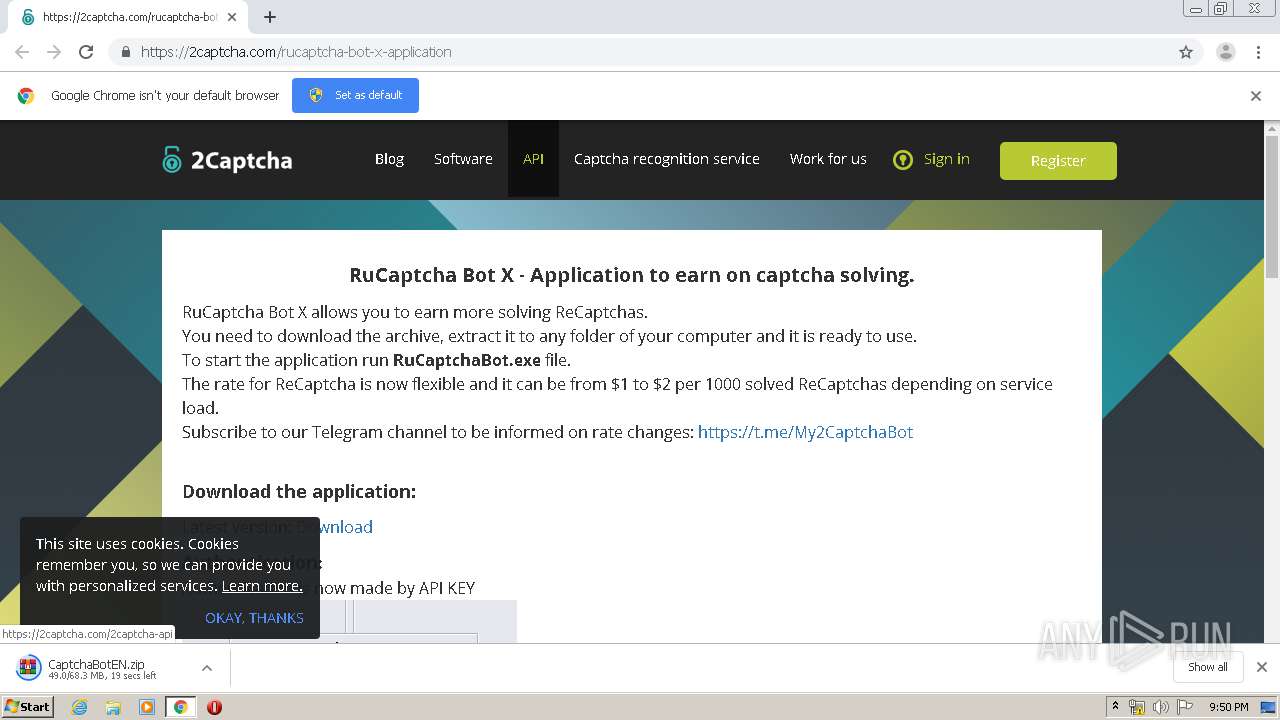Open Captcha recognition service page
This screenshot has height=720, width=1280.
[667, 159]
